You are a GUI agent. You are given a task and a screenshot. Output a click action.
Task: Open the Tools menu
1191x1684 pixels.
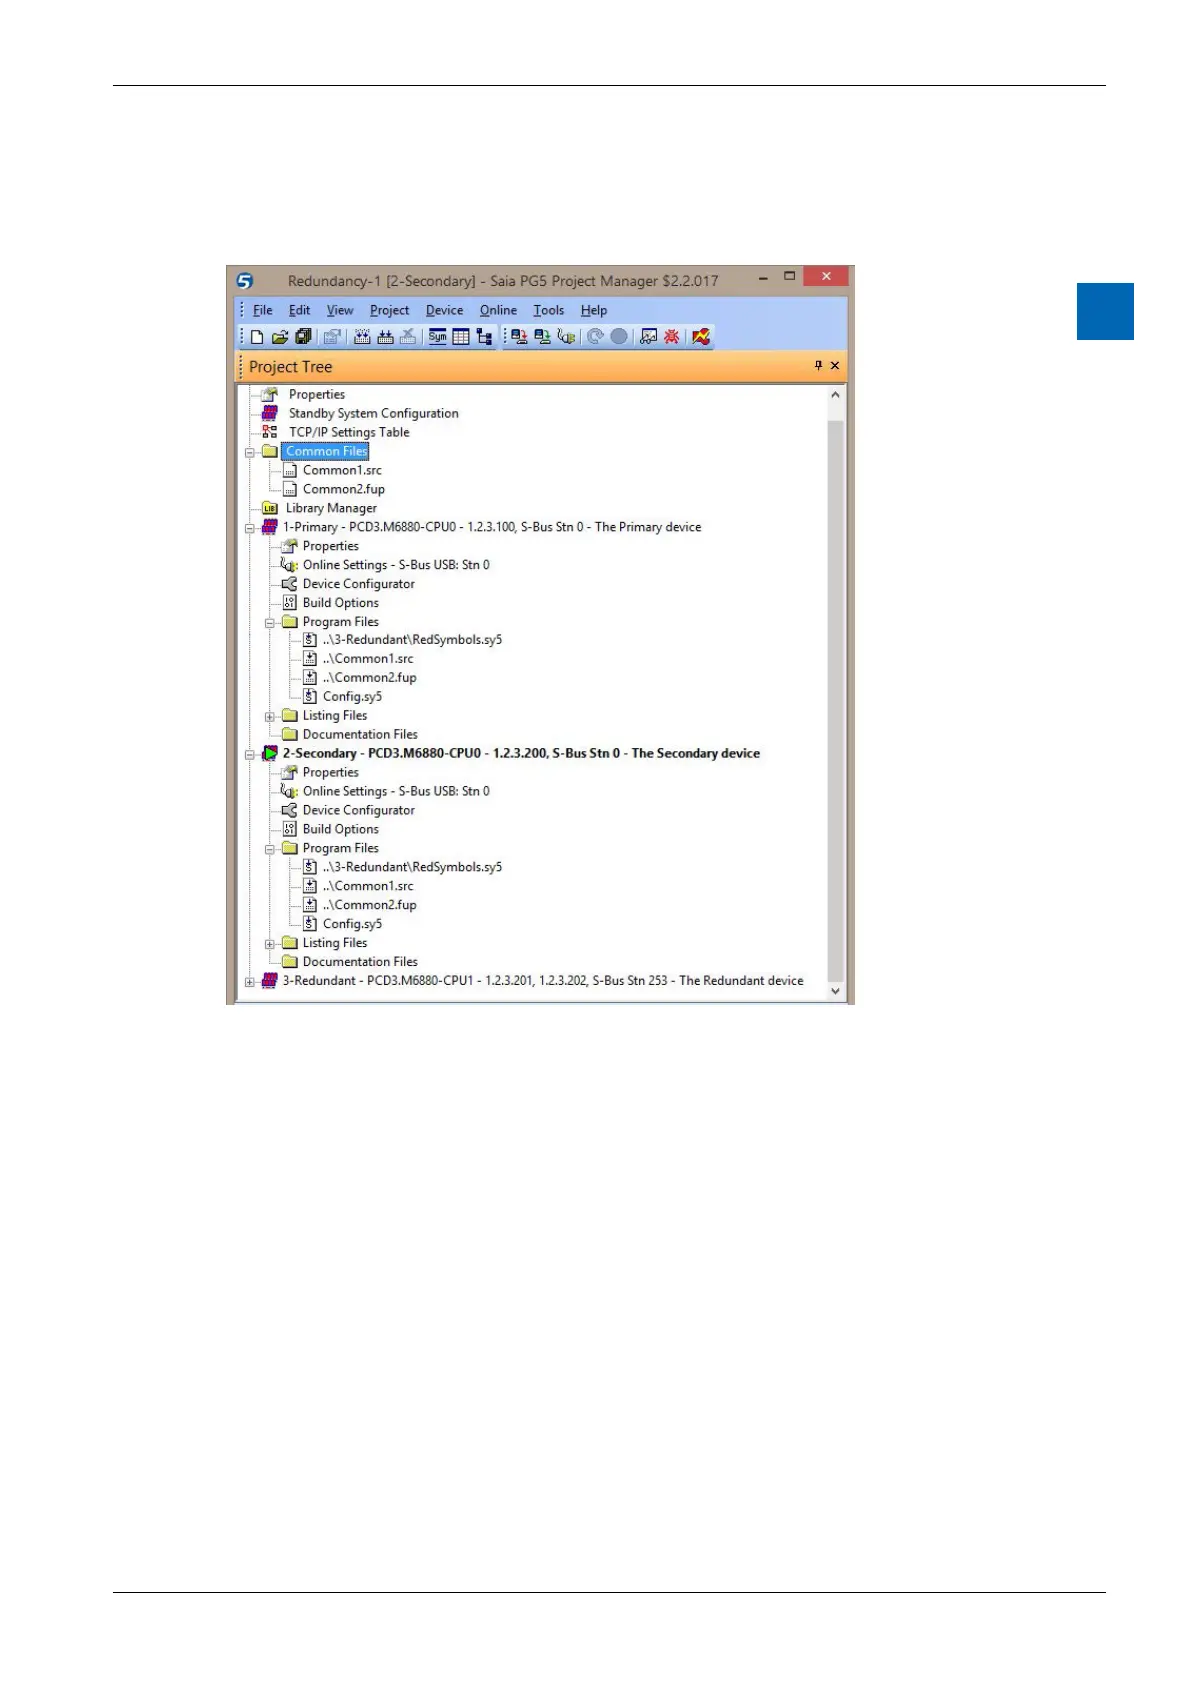coord(548,310)
